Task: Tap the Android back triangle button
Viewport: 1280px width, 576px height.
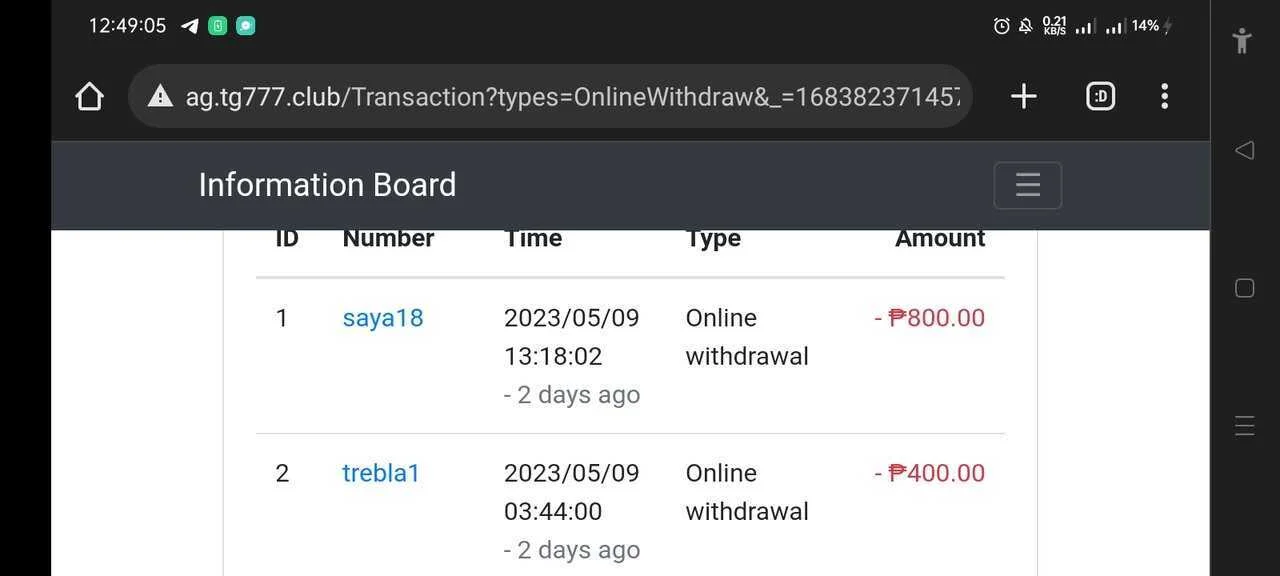Action: [x=1244, y=150]
